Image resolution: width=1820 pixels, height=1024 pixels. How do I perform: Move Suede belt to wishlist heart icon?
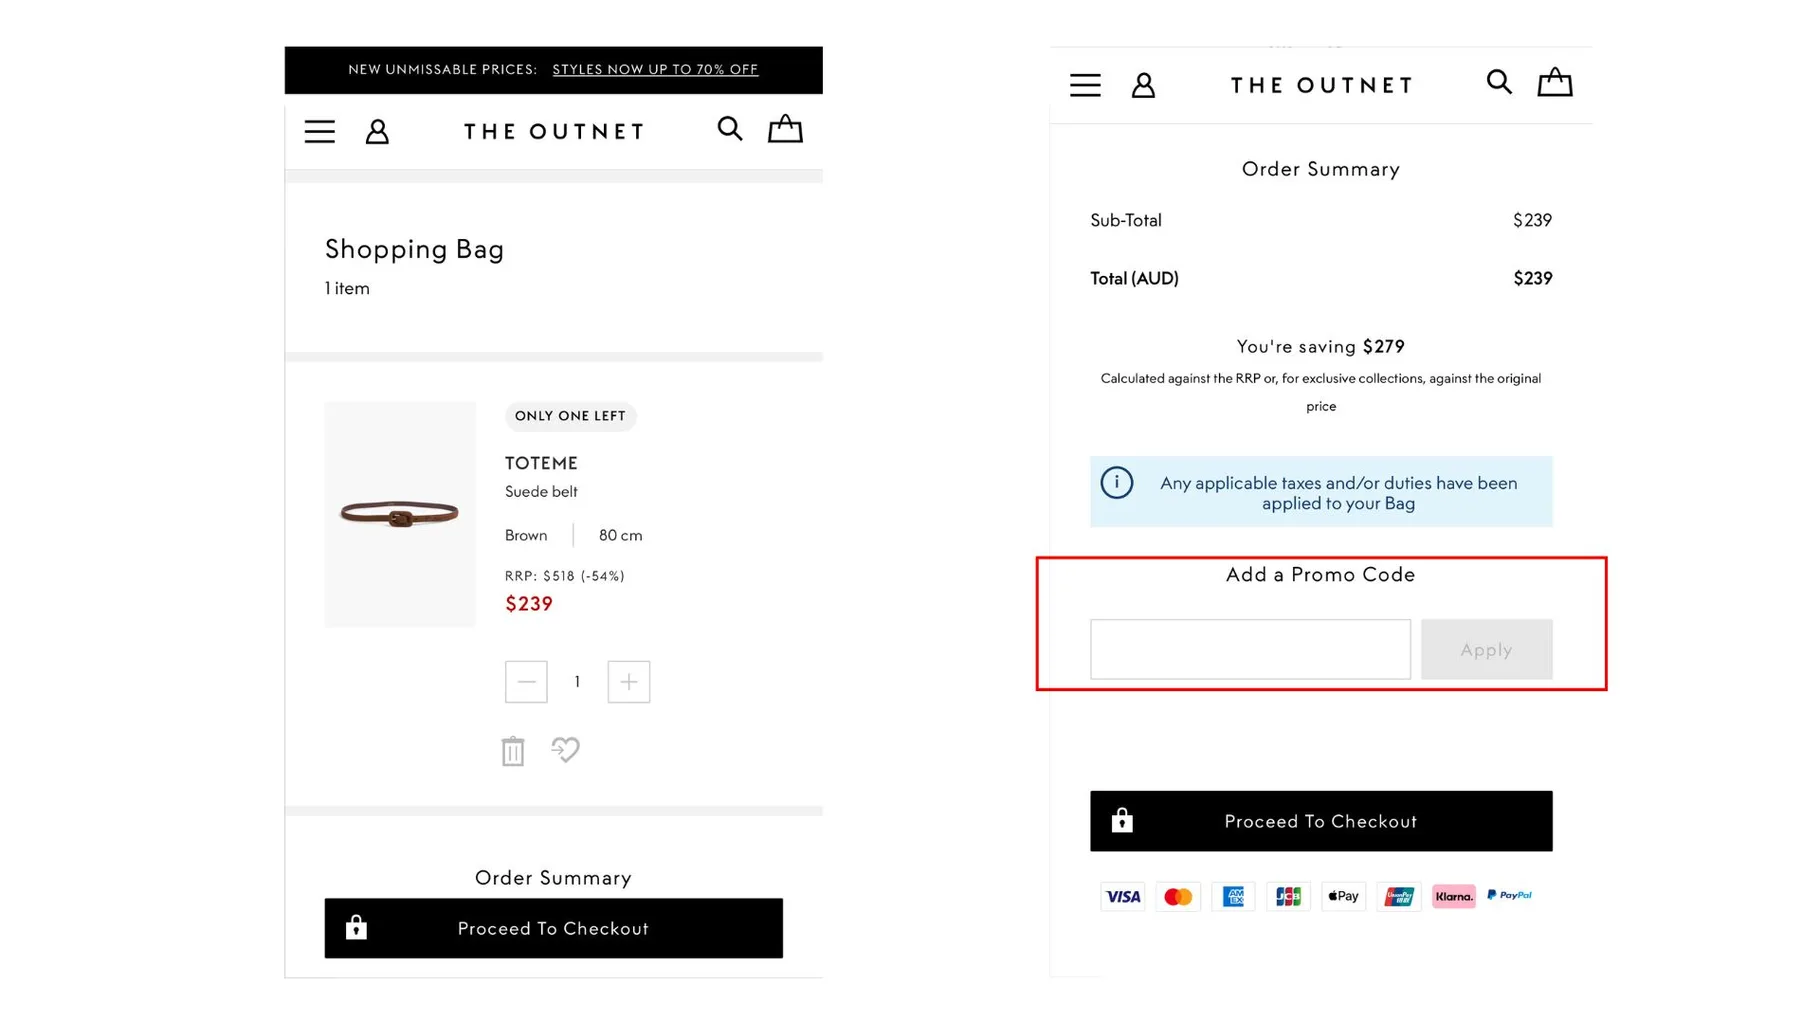click(565, 750)
